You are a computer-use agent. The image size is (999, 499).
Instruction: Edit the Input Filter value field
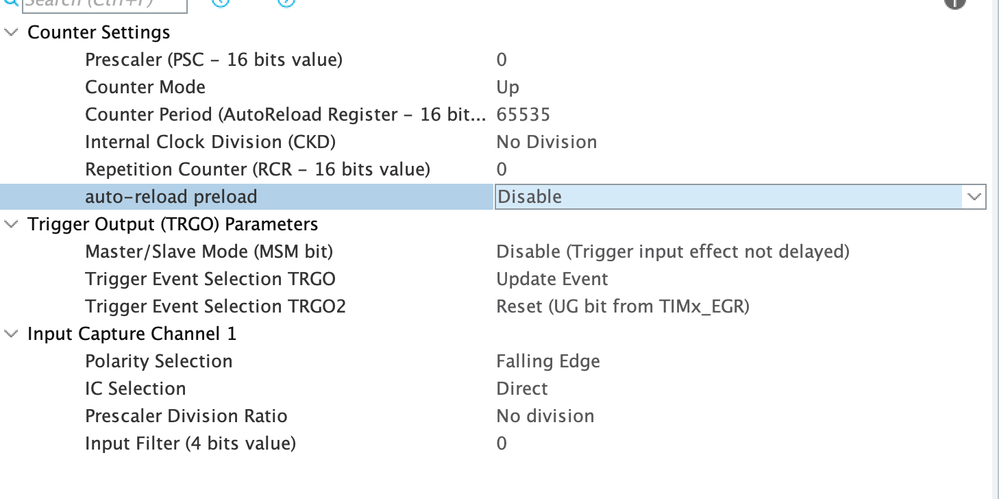click(502, 443)
